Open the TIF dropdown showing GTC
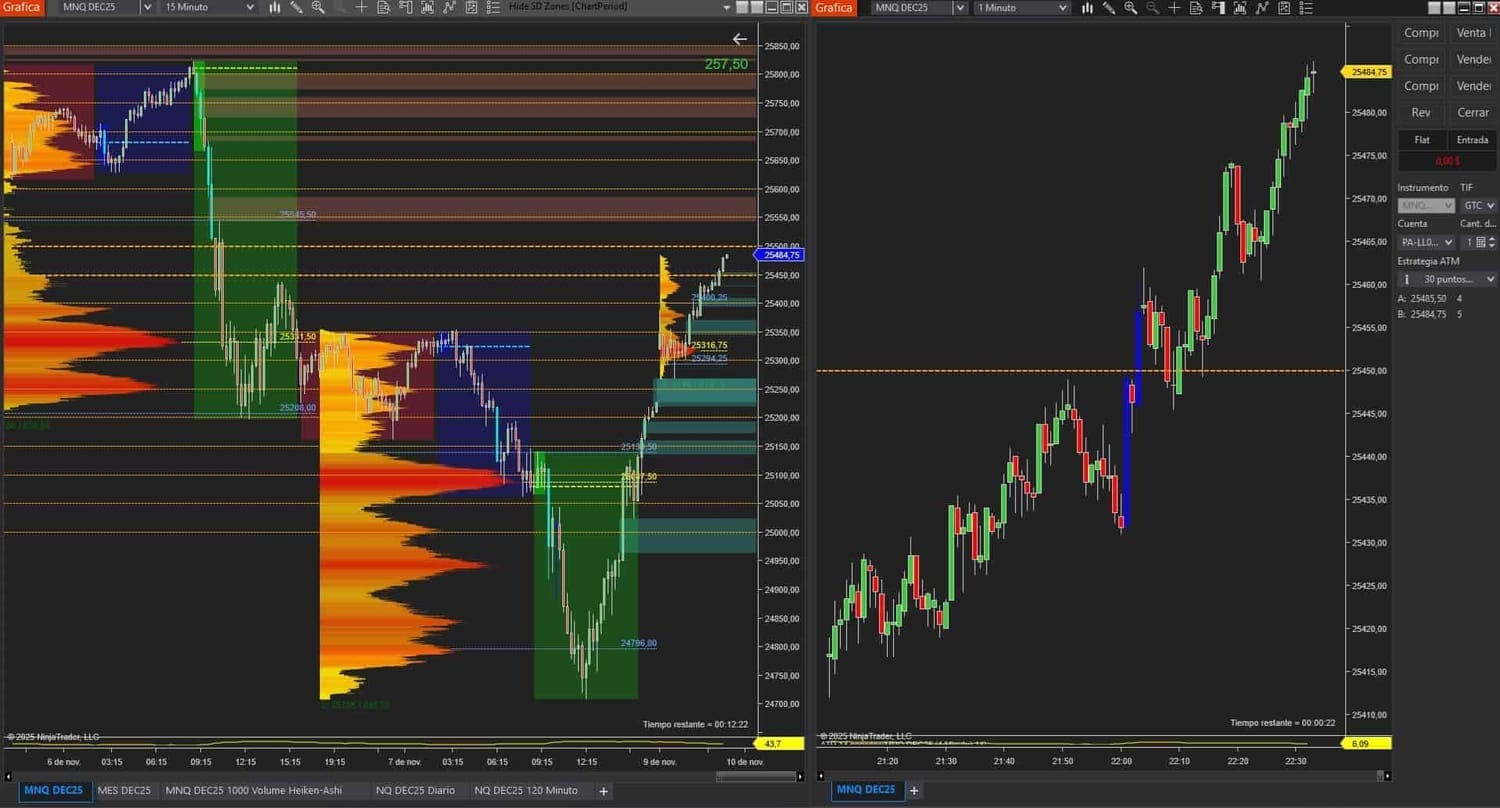This screenshot has height=808, width=1500. click(1478, 205)
